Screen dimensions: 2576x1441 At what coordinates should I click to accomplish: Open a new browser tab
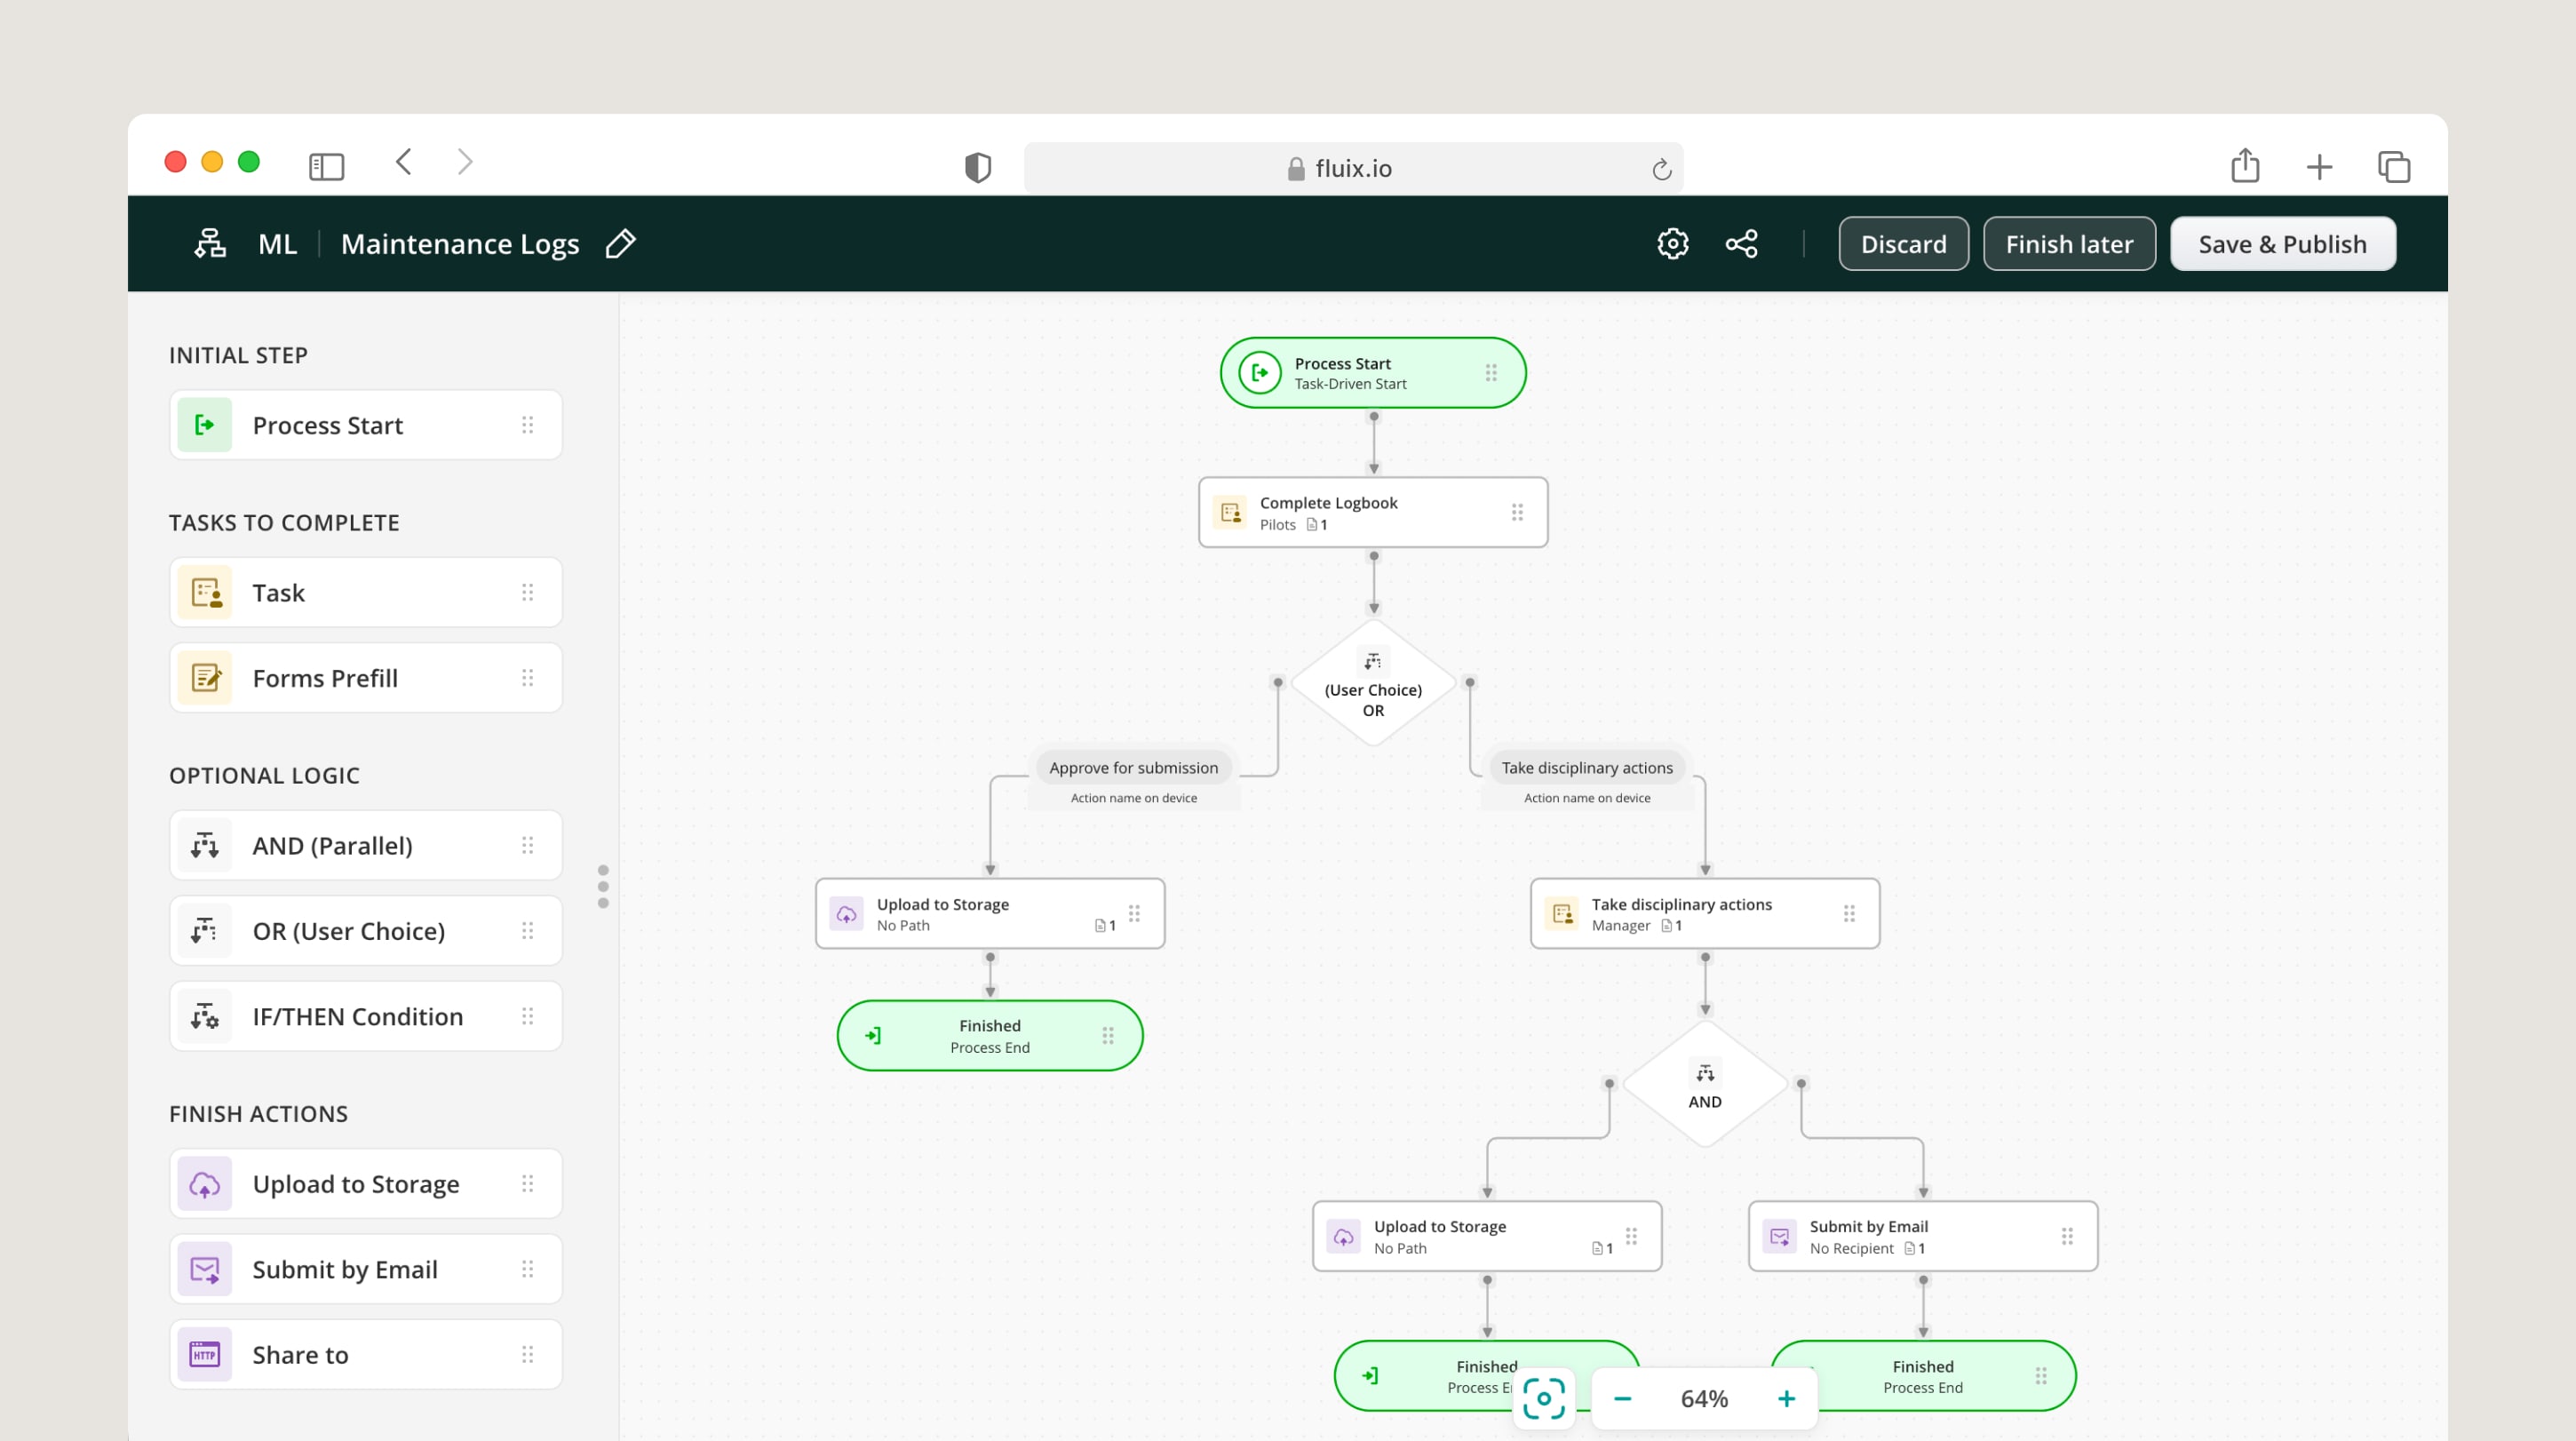(x=2319, y=167)
